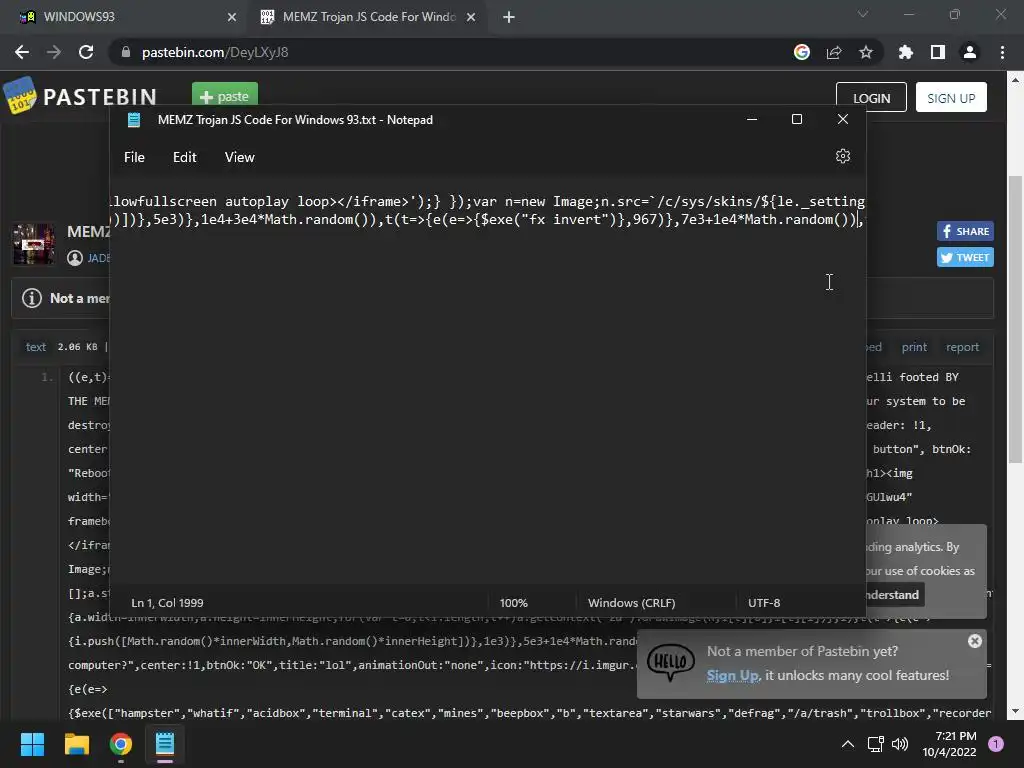
Task: Click the site lock icon in address bar
Action: click(x=126, y=52)
